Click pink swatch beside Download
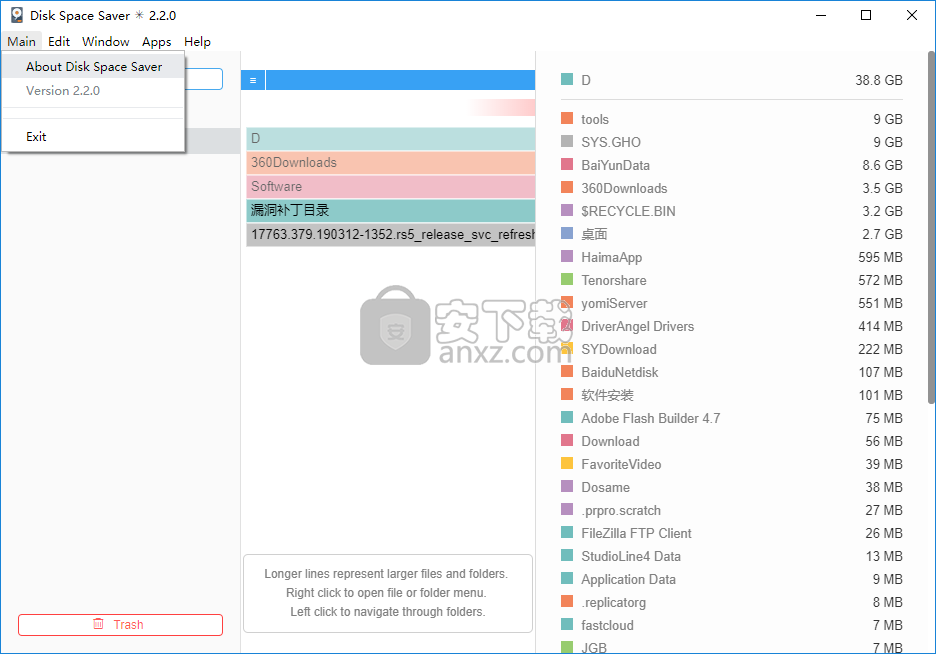This screenshot has width=936, height=654. pyautogui.click(x=567, y=440)
